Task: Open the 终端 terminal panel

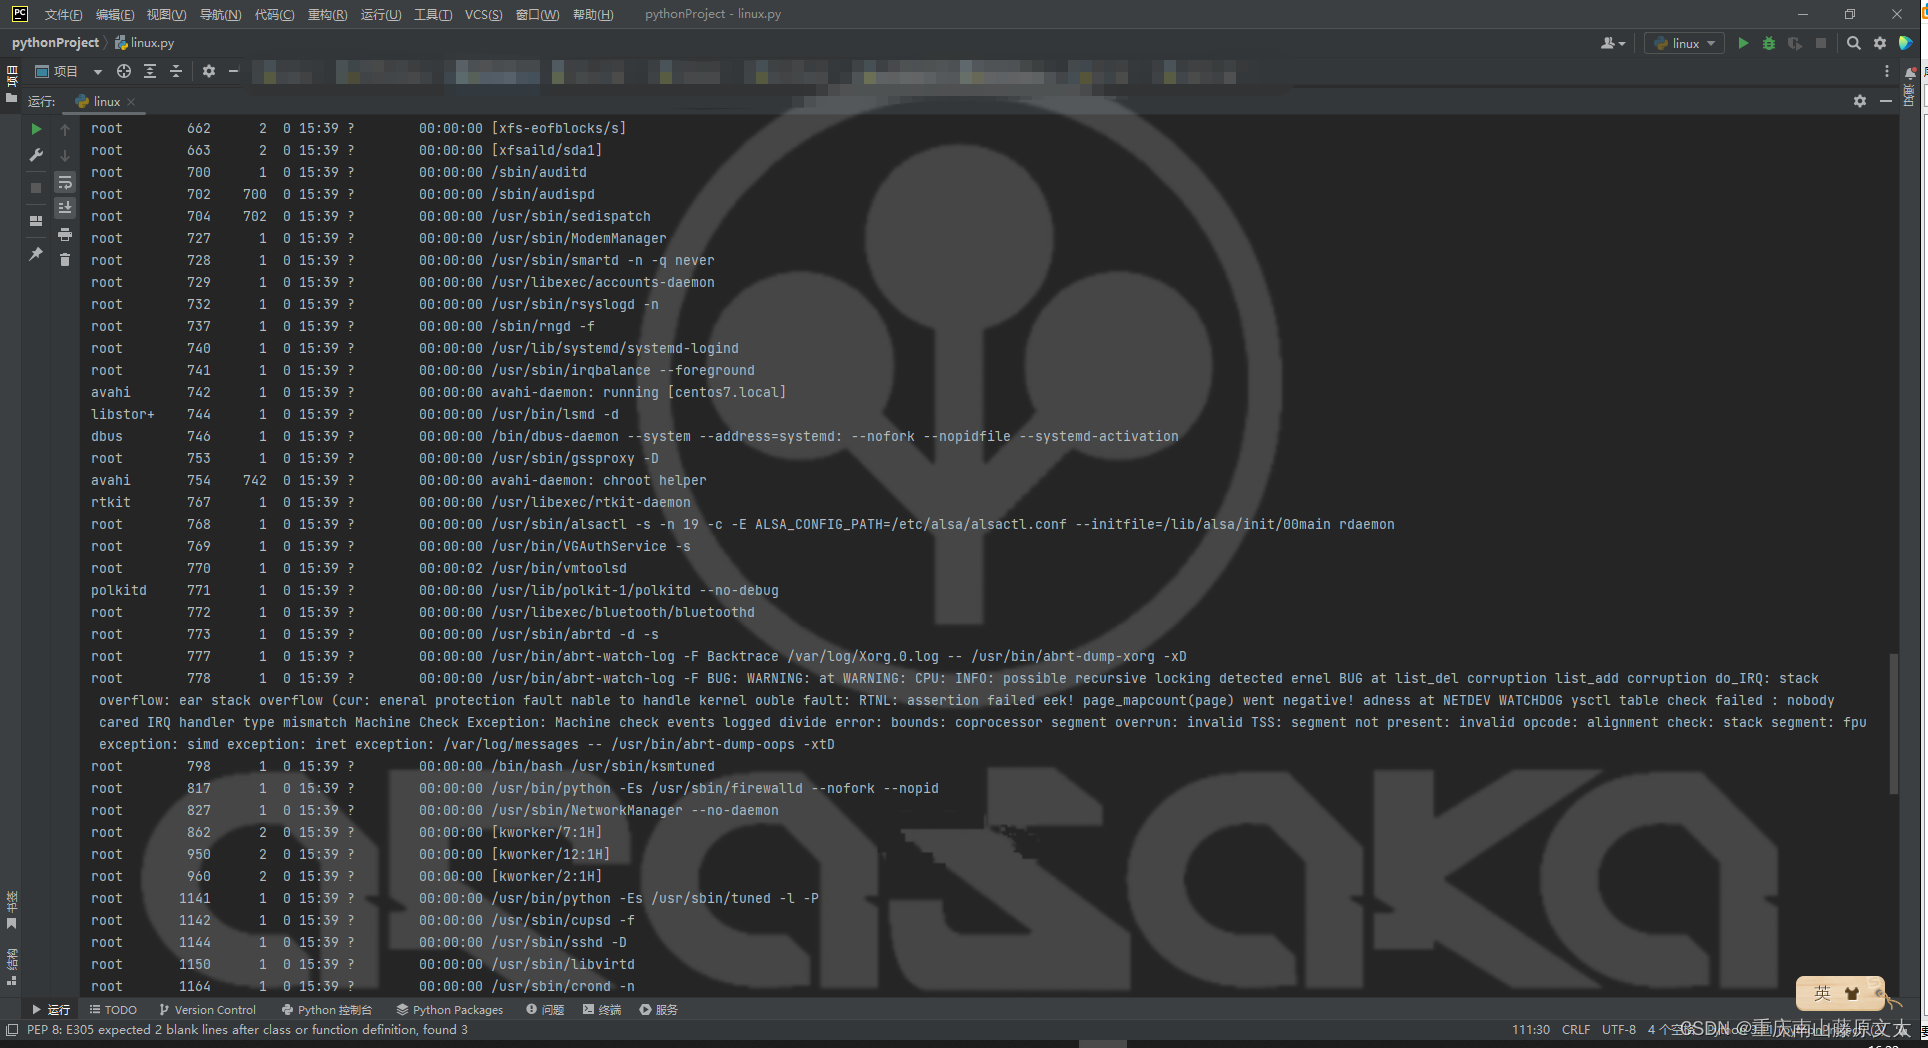Action: (x=601, y=1009)
